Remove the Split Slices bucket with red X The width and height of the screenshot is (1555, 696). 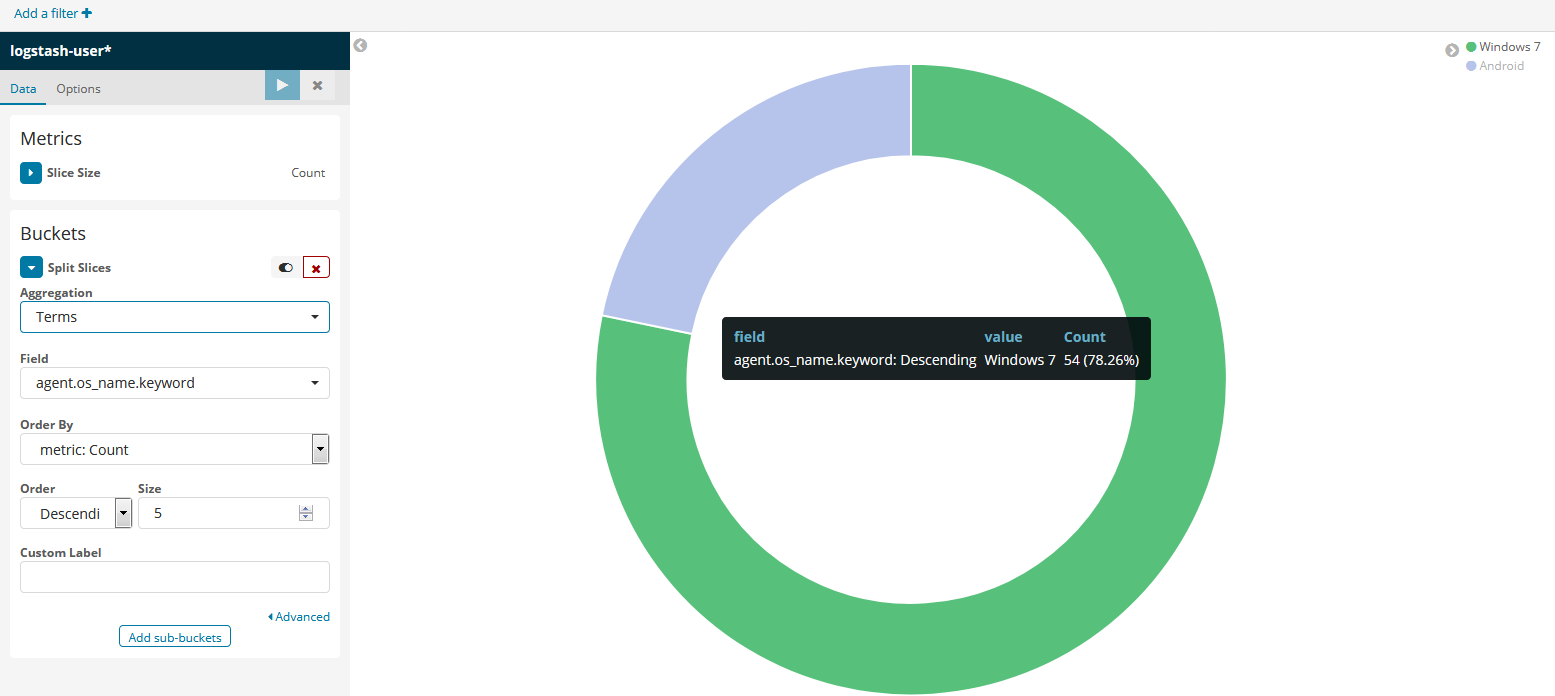tap(316, 268)
